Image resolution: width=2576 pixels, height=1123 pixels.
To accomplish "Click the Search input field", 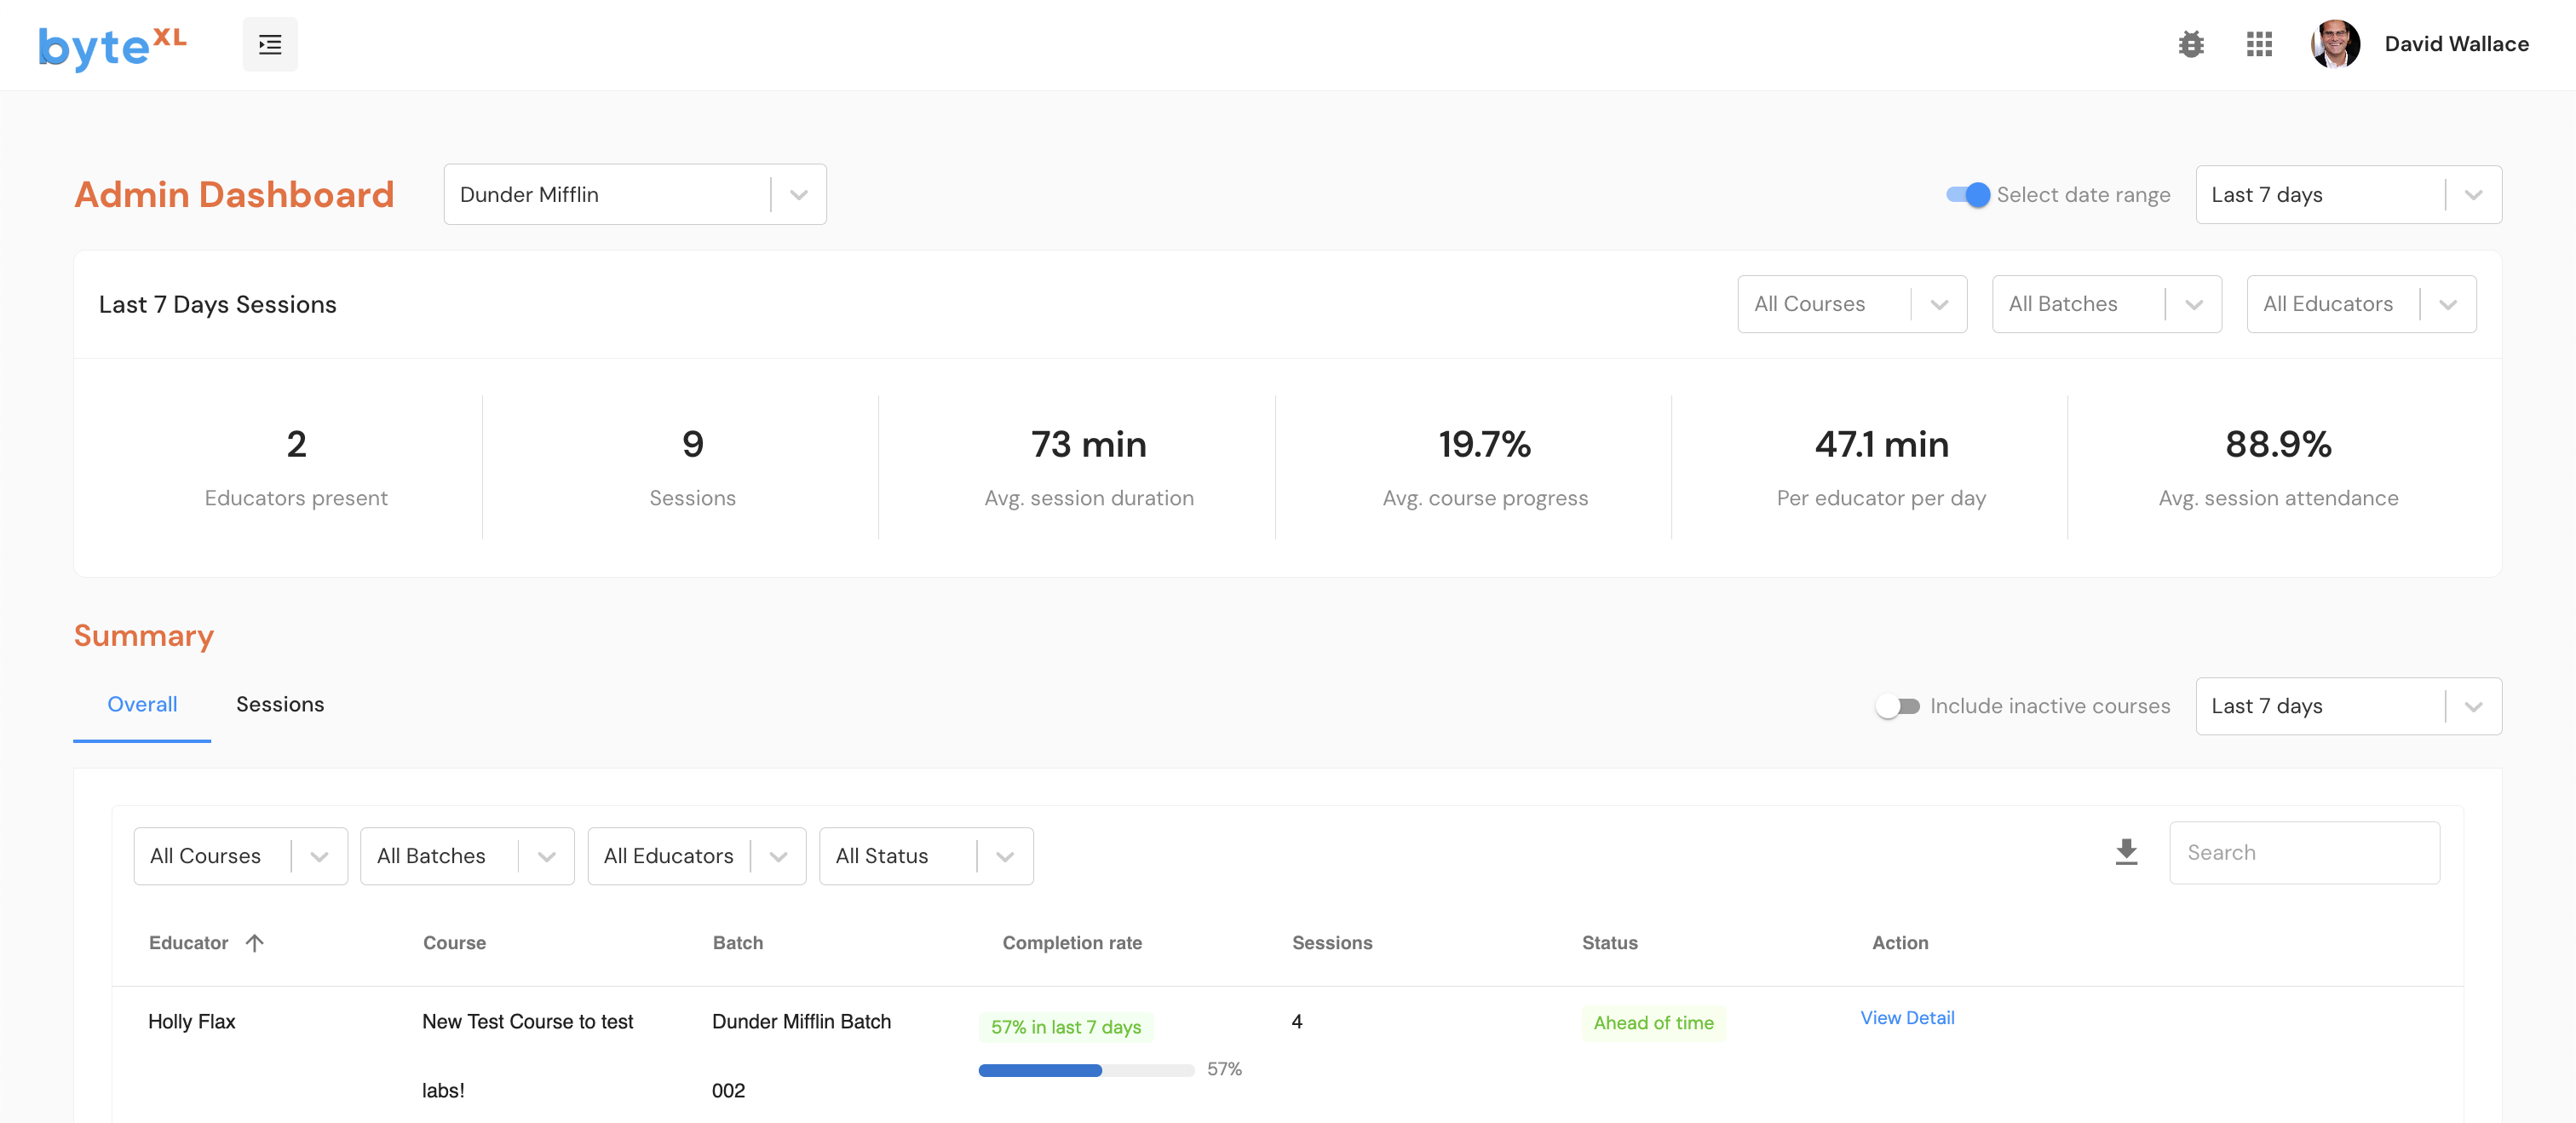I will [2303, 853].
